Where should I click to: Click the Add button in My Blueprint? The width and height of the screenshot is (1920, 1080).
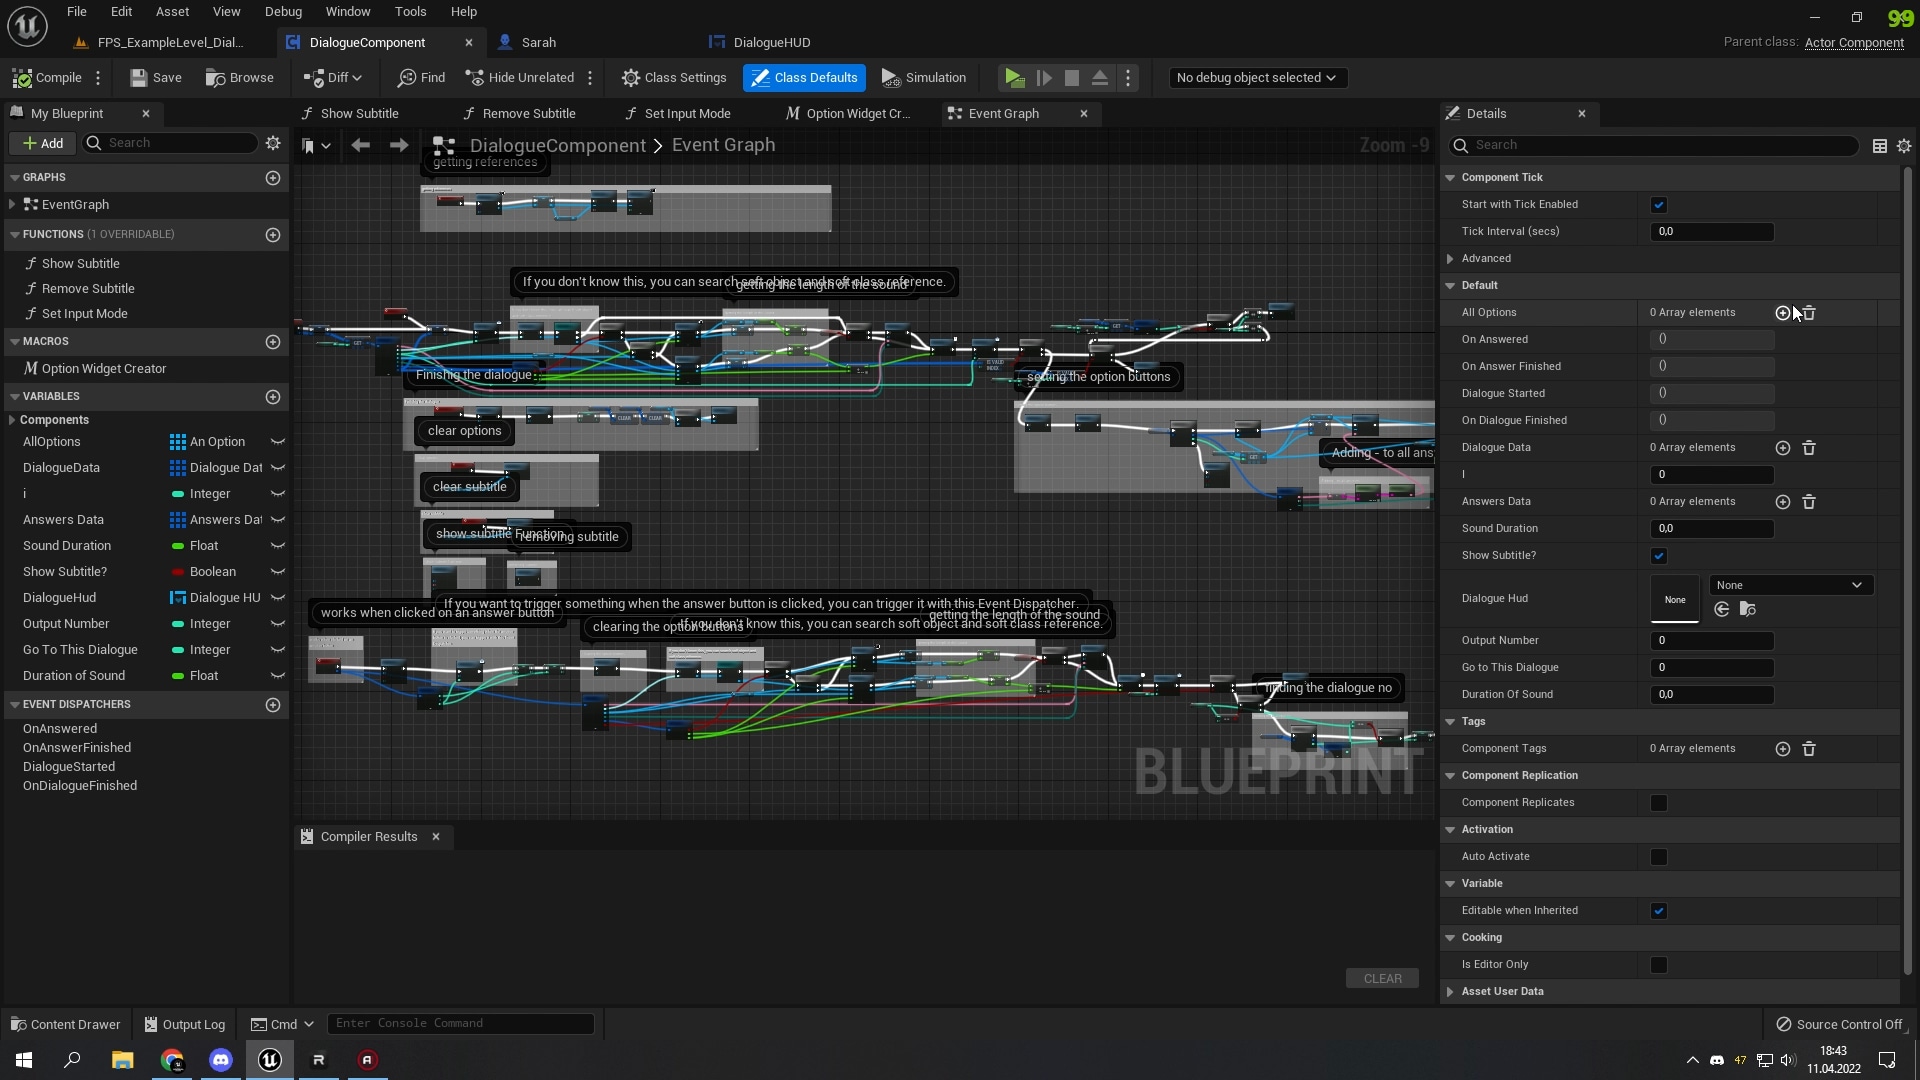[42, 143]
